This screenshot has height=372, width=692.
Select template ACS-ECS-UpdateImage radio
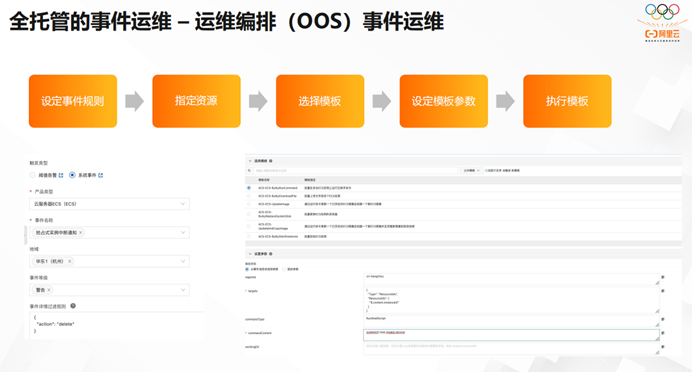tap(249, 204)
